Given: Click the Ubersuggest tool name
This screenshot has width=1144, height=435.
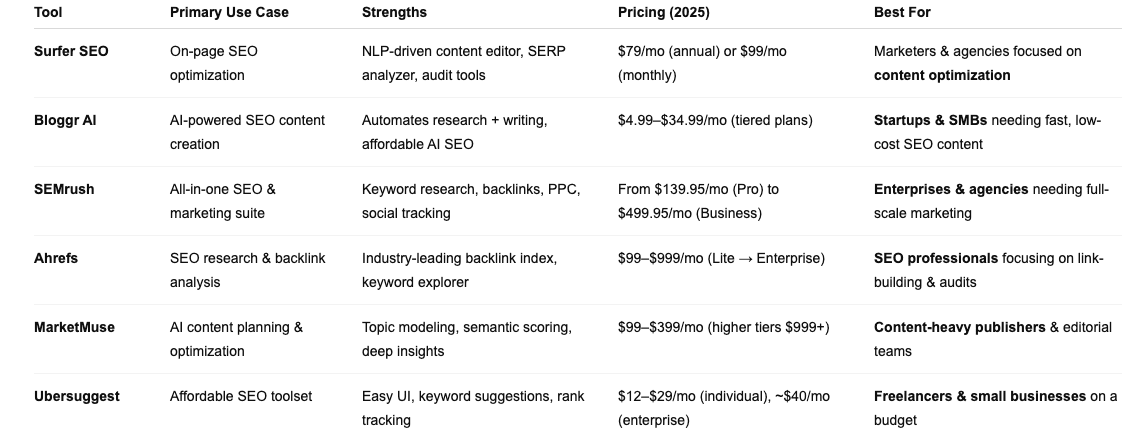Looking at the screenshot, I should (76, 396).
